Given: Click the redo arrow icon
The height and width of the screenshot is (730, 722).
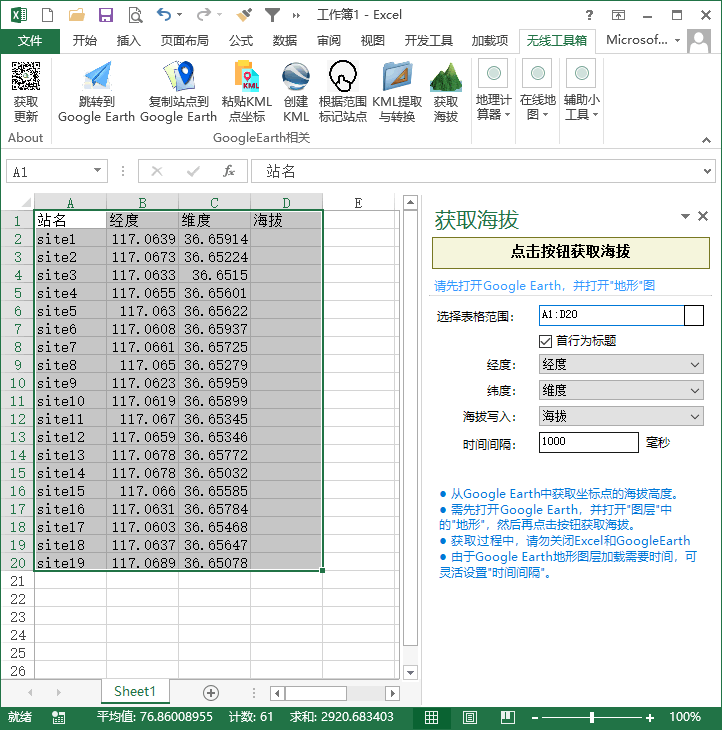Looking at the screenshot, I should (204, 14).
